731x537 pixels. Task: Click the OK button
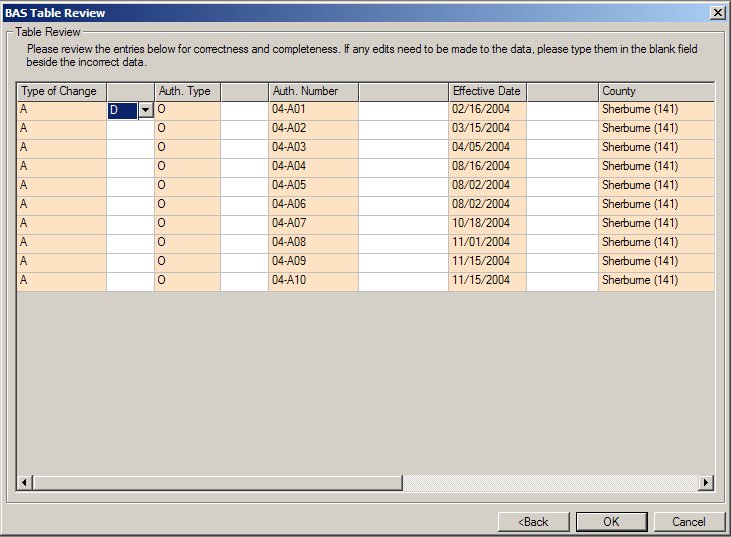click(x=611, y=521)
